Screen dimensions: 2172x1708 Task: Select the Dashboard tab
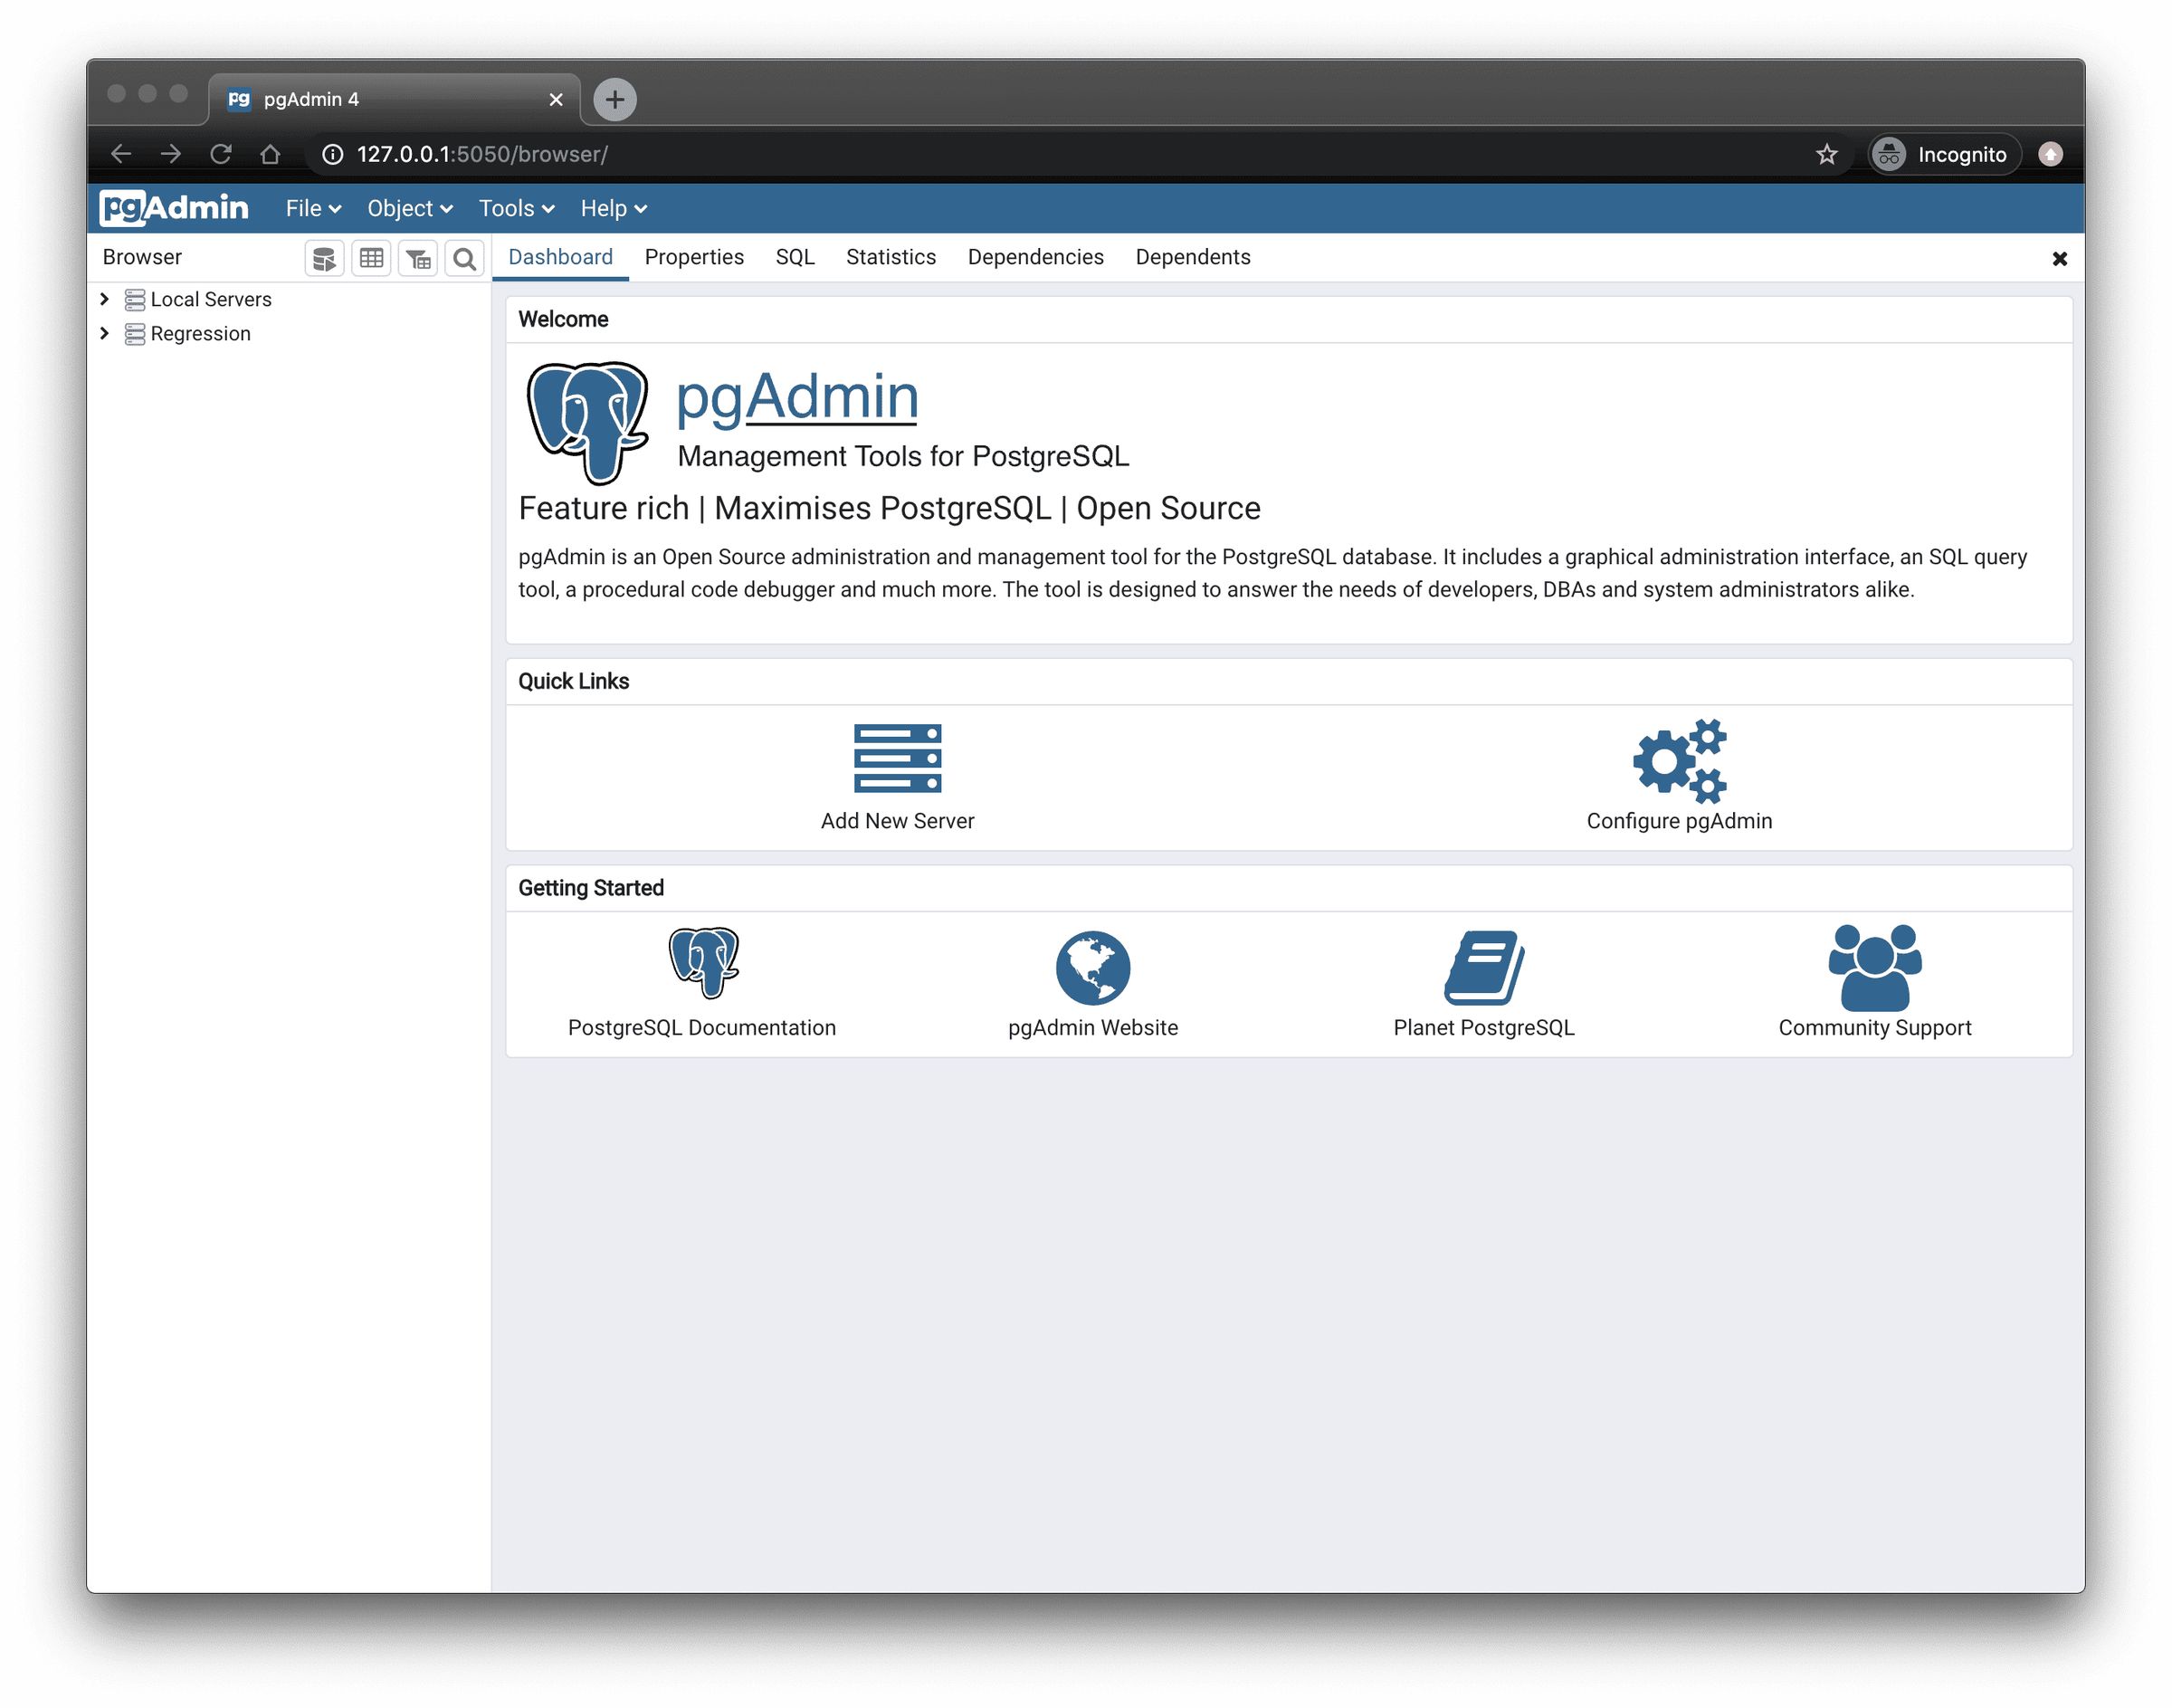(x=559, y=255)
